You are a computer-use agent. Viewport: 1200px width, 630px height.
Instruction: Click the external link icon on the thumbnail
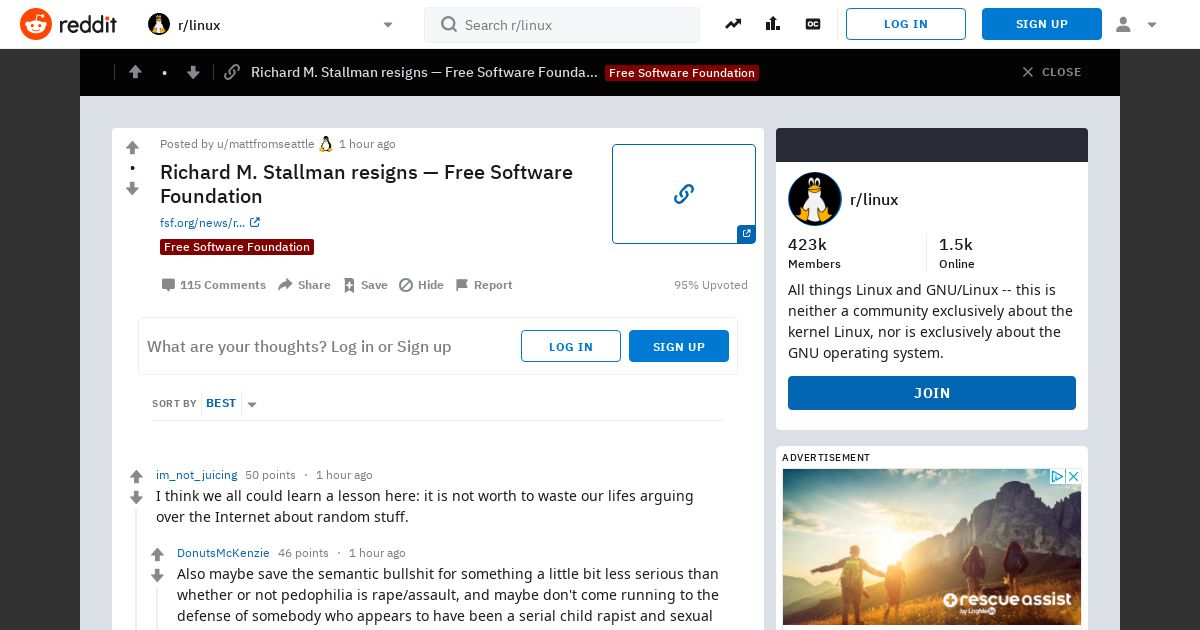[x=746, y=234]
